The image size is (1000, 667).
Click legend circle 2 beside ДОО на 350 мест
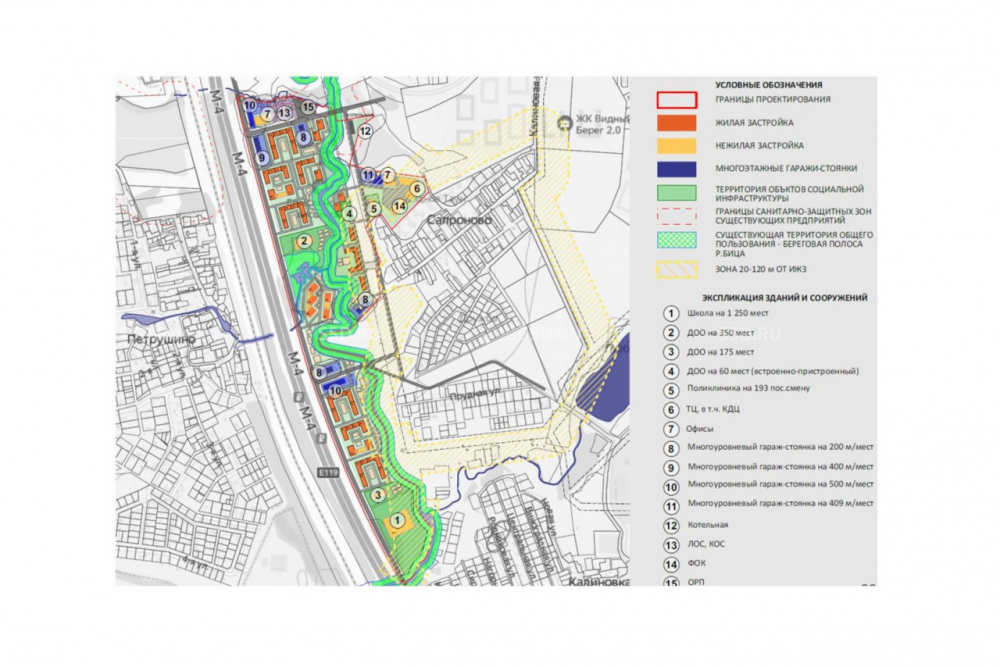pyautogui.click(x=670, y=333)
